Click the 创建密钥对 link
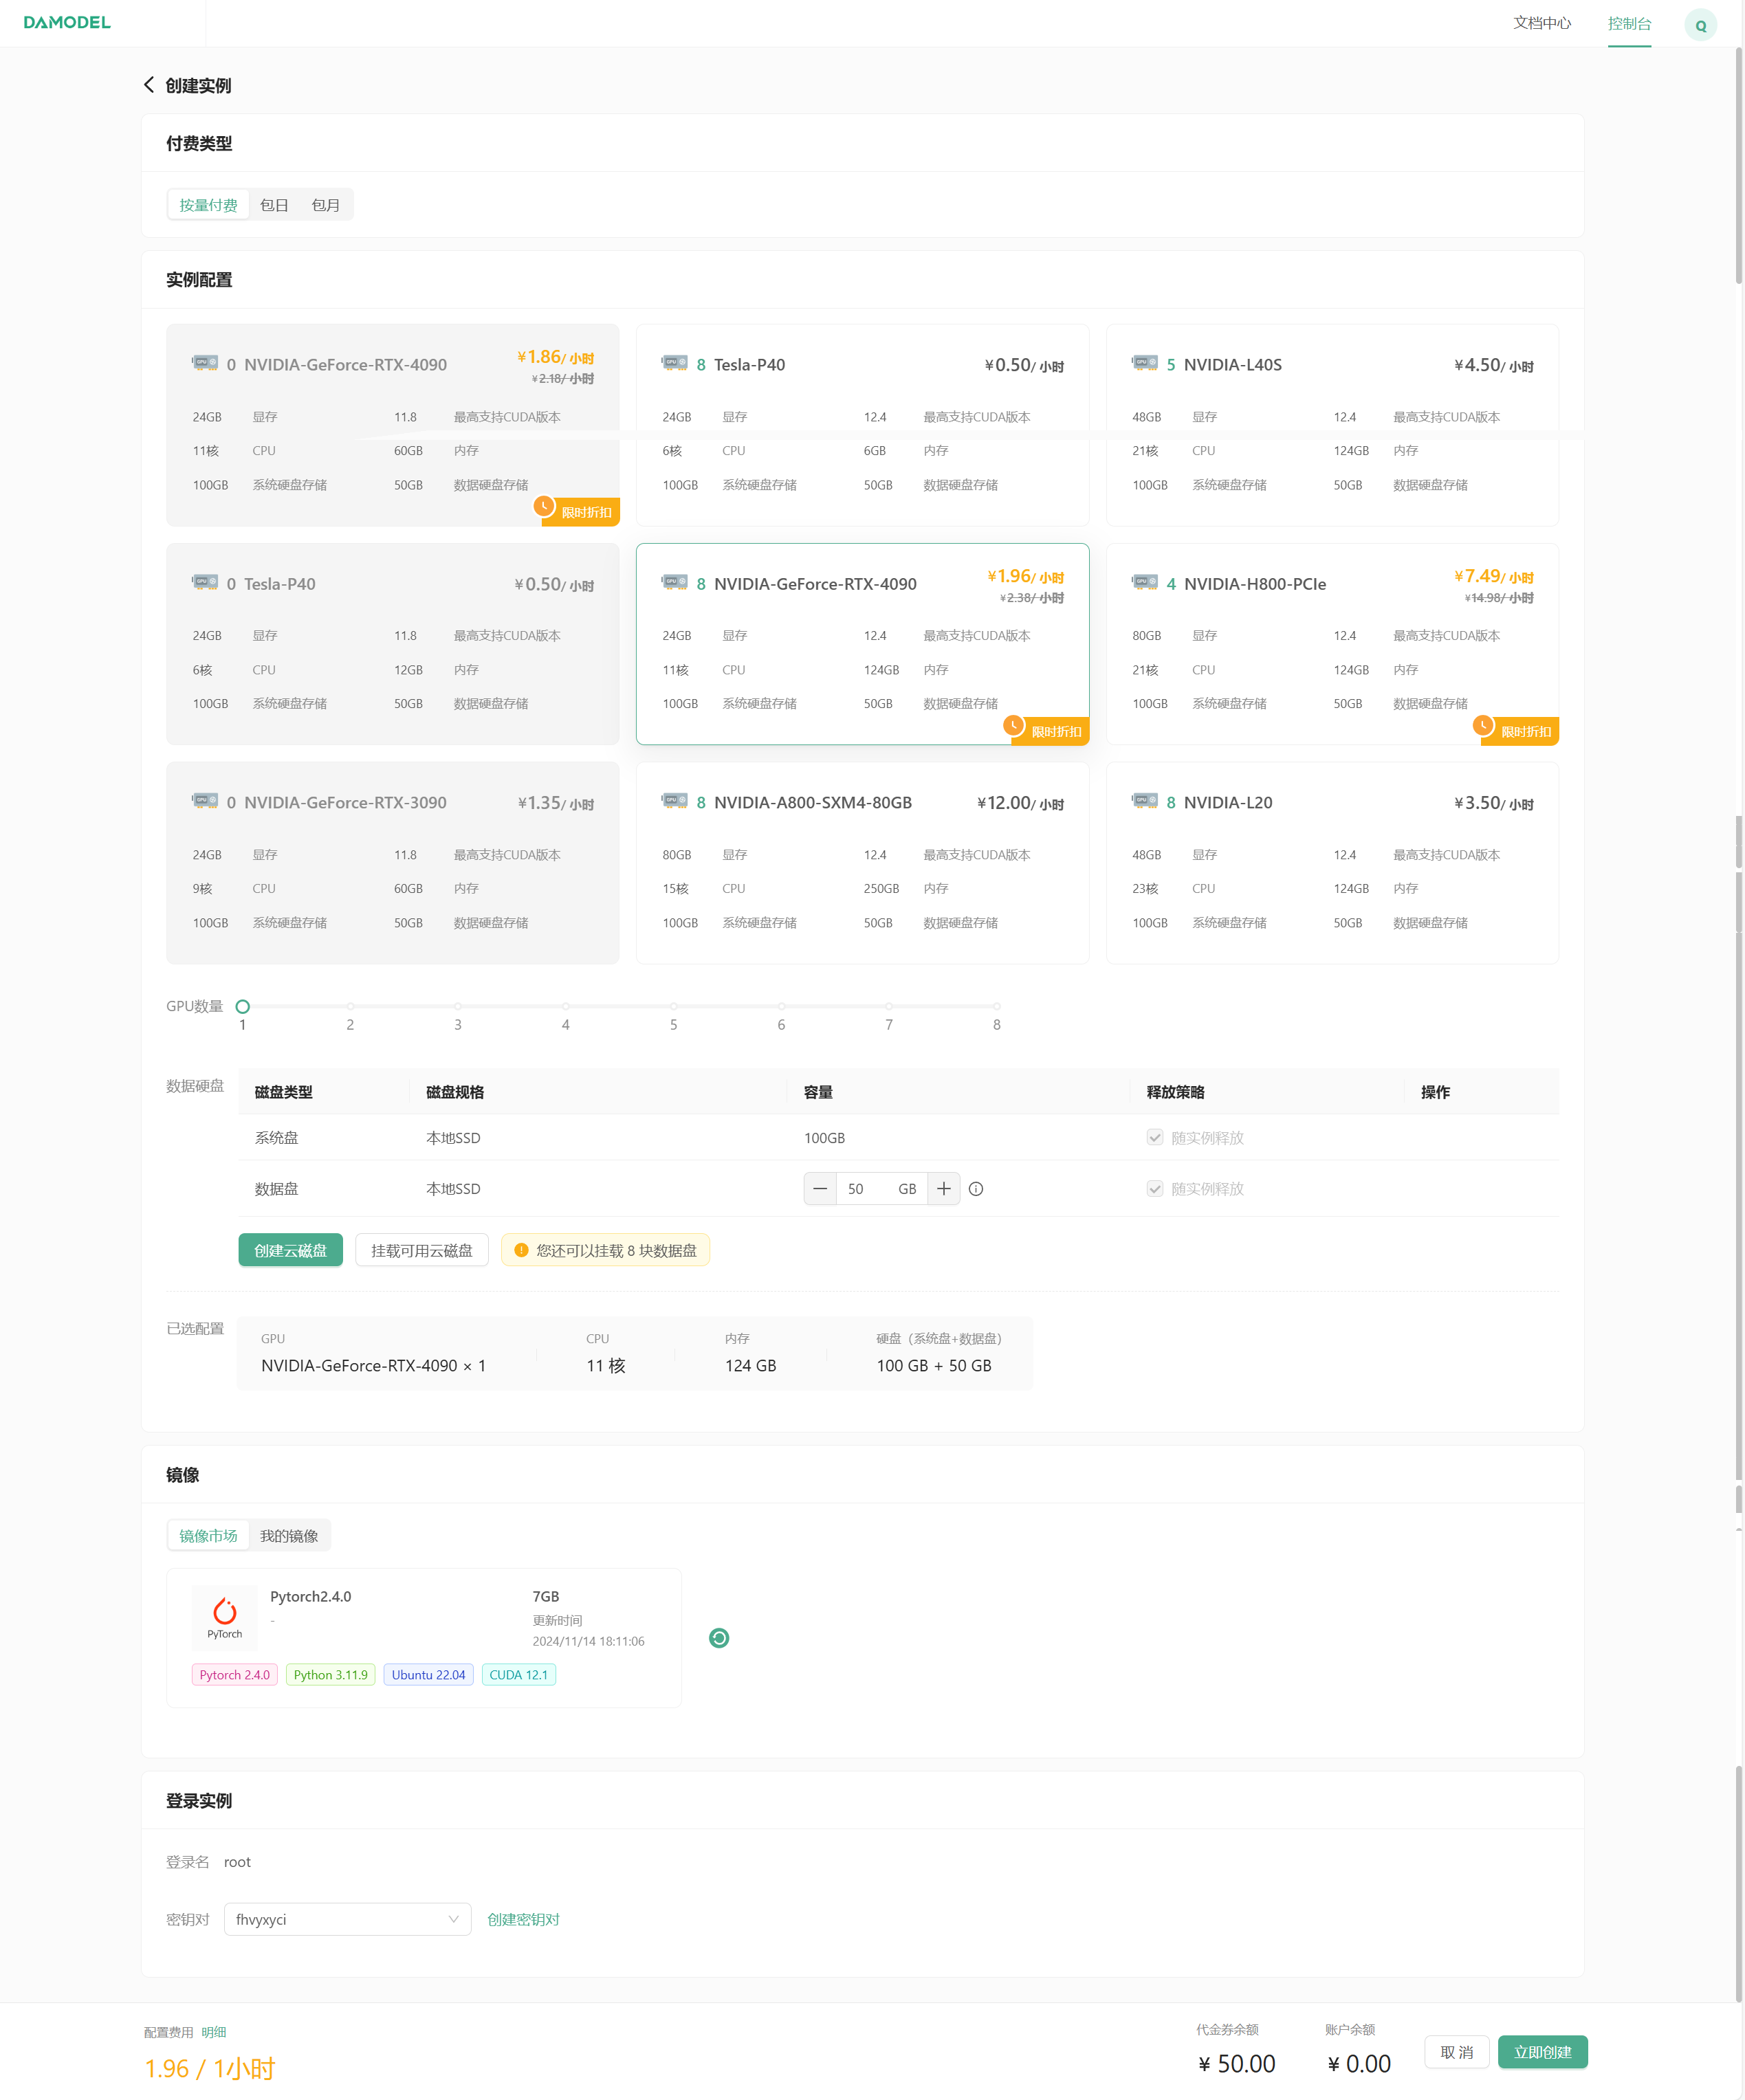This screenshot has width=1745, height=2100. 523,1919
